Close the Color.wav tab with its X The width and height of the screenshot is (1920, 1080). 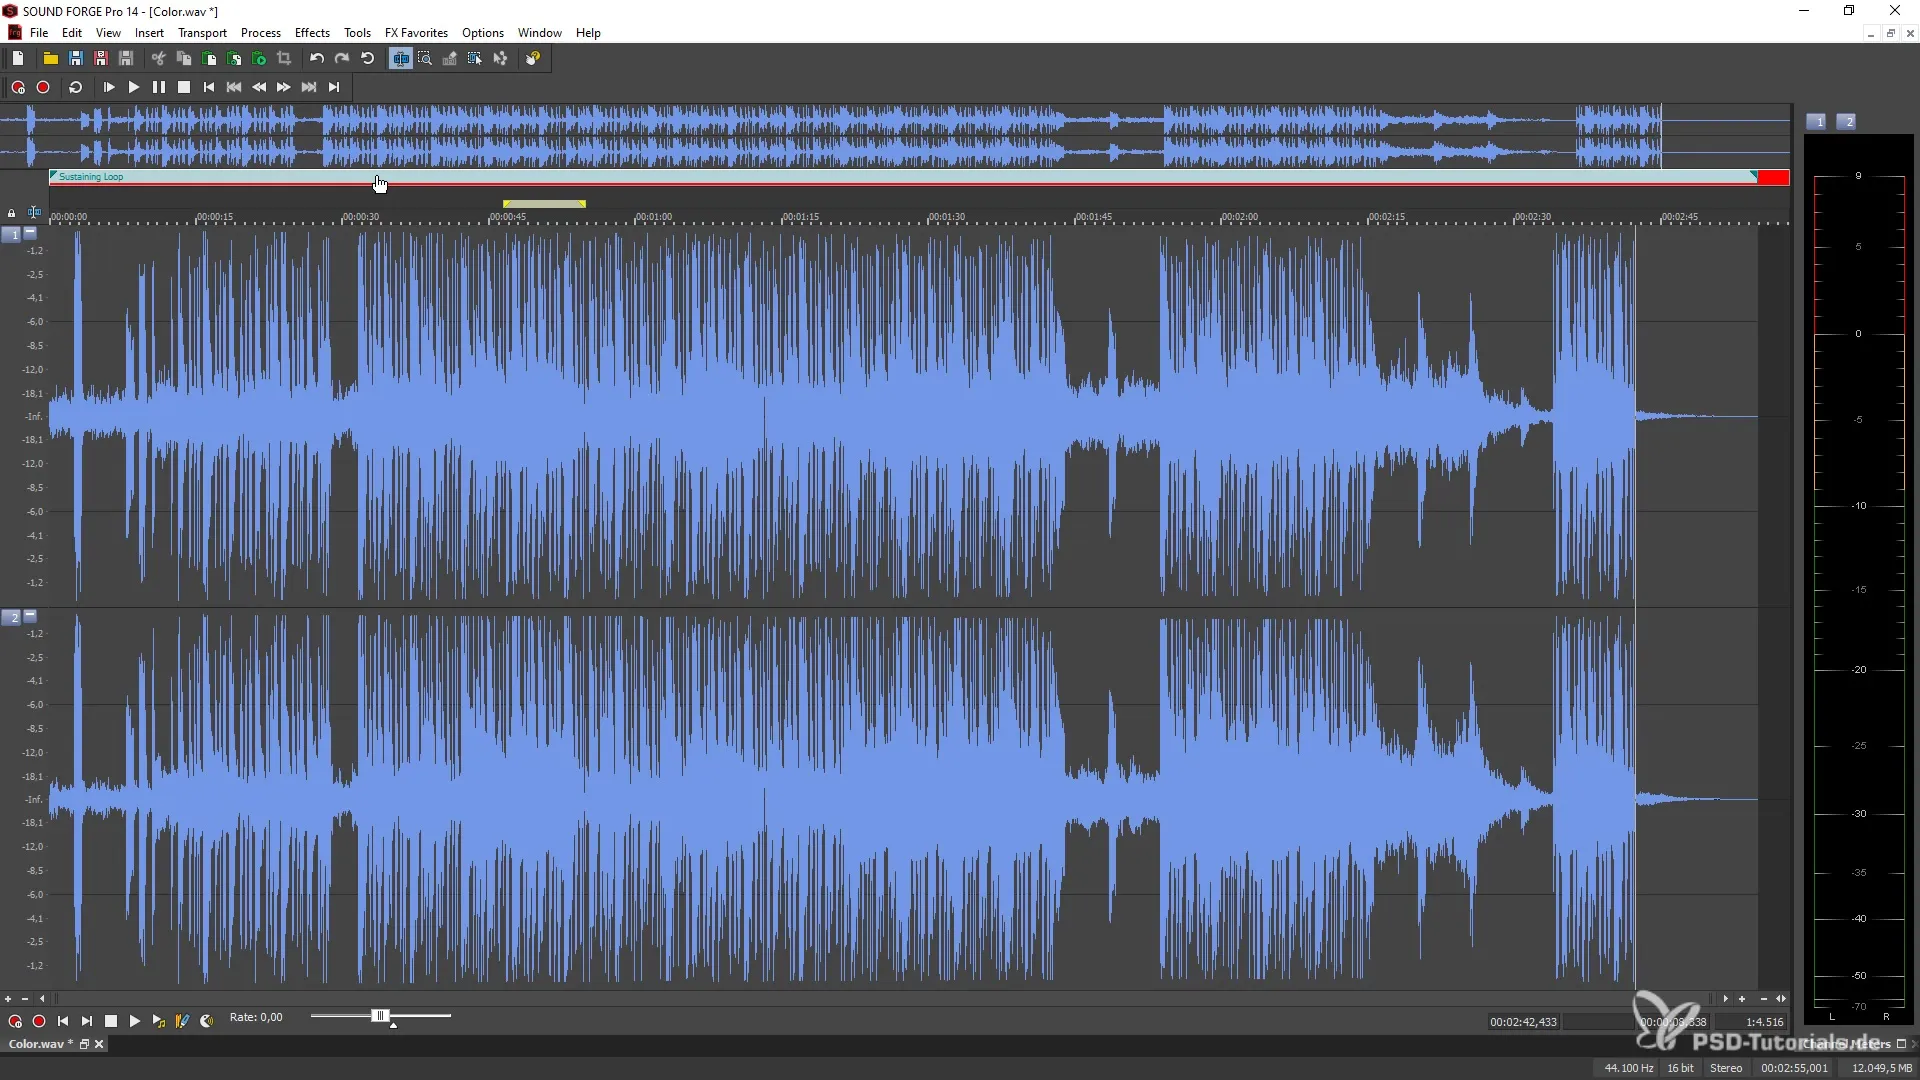99,1044
